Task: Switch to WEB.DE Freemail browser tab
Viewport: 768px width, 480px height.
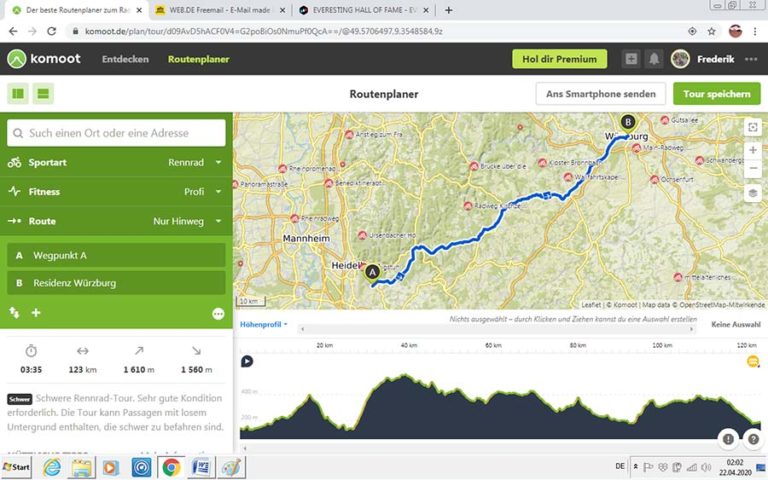Action: (x=220, y=10)
